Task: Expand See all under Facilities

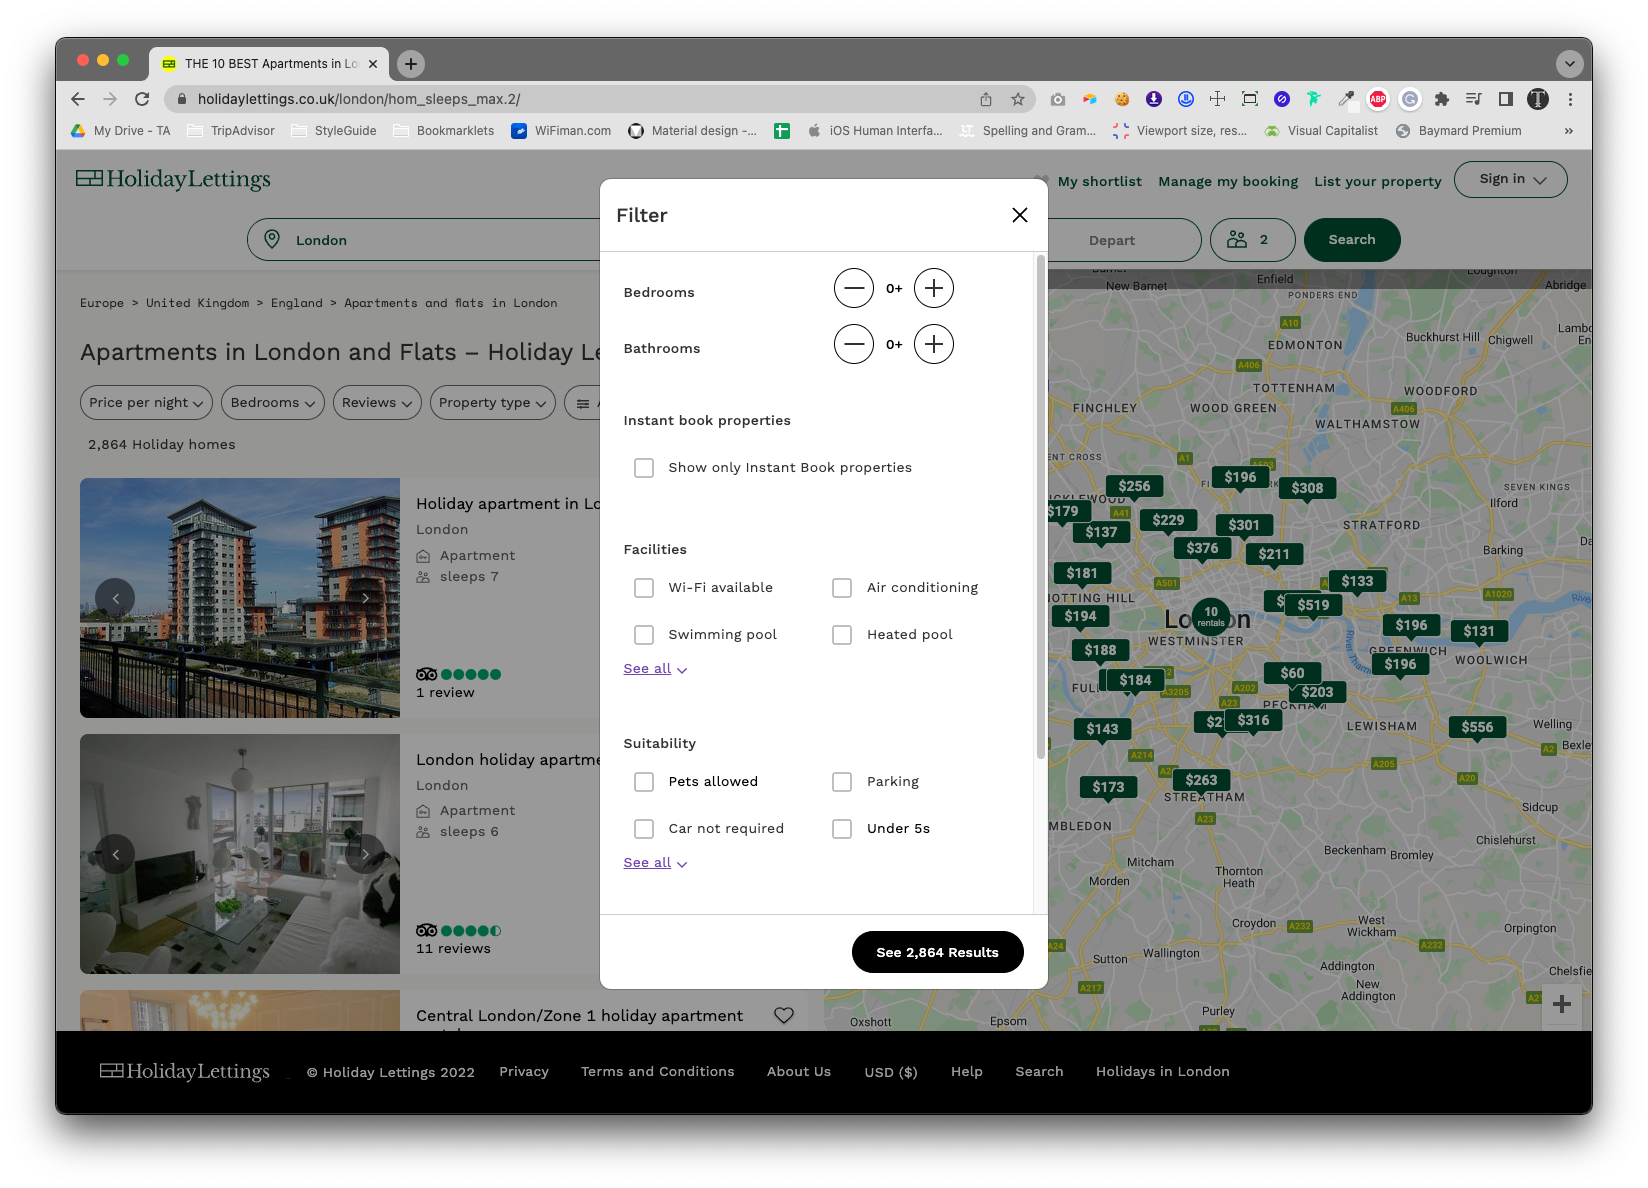Action: click(x=647, y=668)
